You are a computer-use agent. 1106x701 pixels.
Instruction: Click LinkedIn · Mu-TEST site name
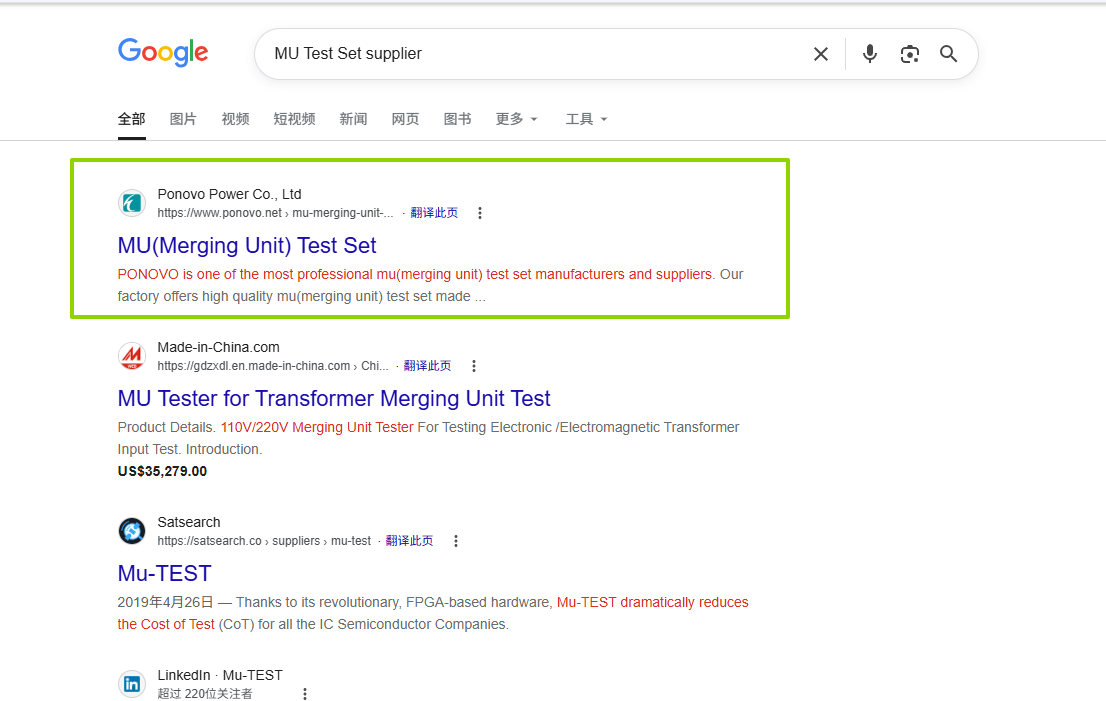pos(219,676)
